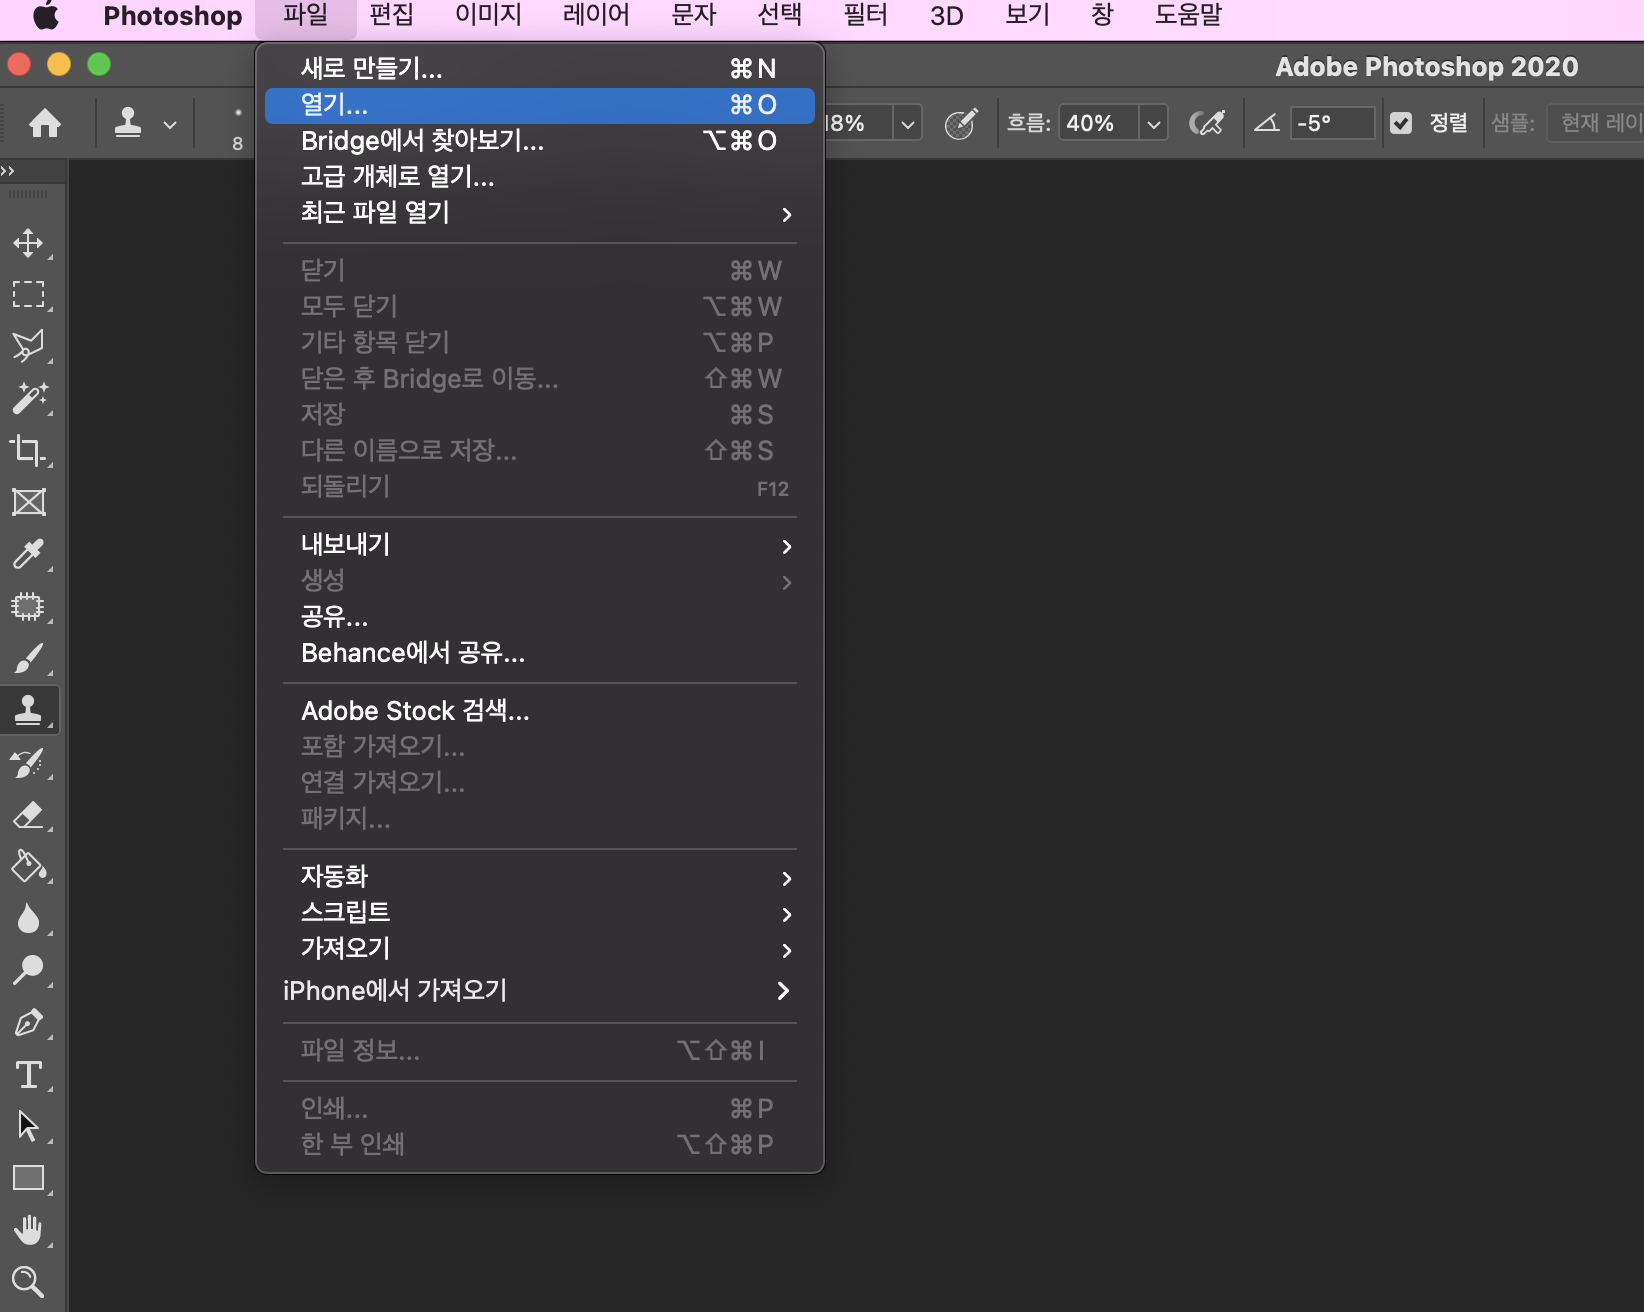Open the 3D menu
Viewport: 1644px width, 1312px height.
(x=947, y=16)
